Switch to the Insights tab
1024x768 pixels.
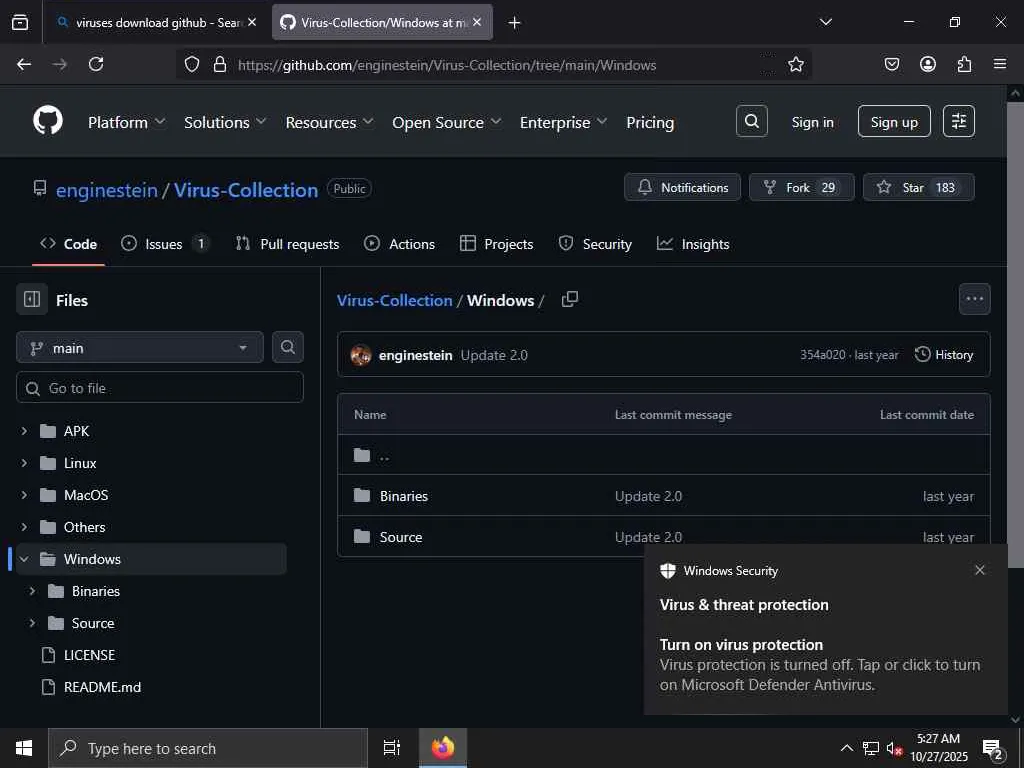pos(693,244)
